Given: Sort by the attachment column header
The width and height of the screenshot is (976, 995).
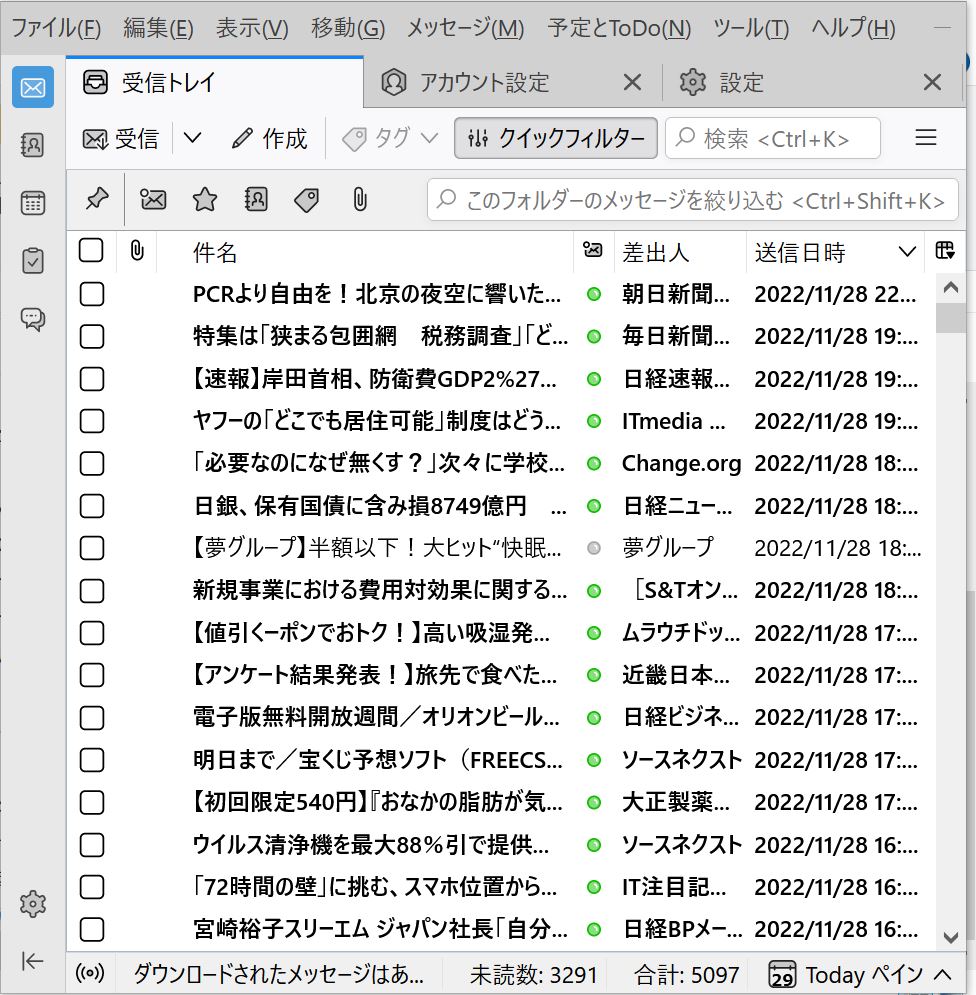Looking at the screenshot, I should pos(137,251).
